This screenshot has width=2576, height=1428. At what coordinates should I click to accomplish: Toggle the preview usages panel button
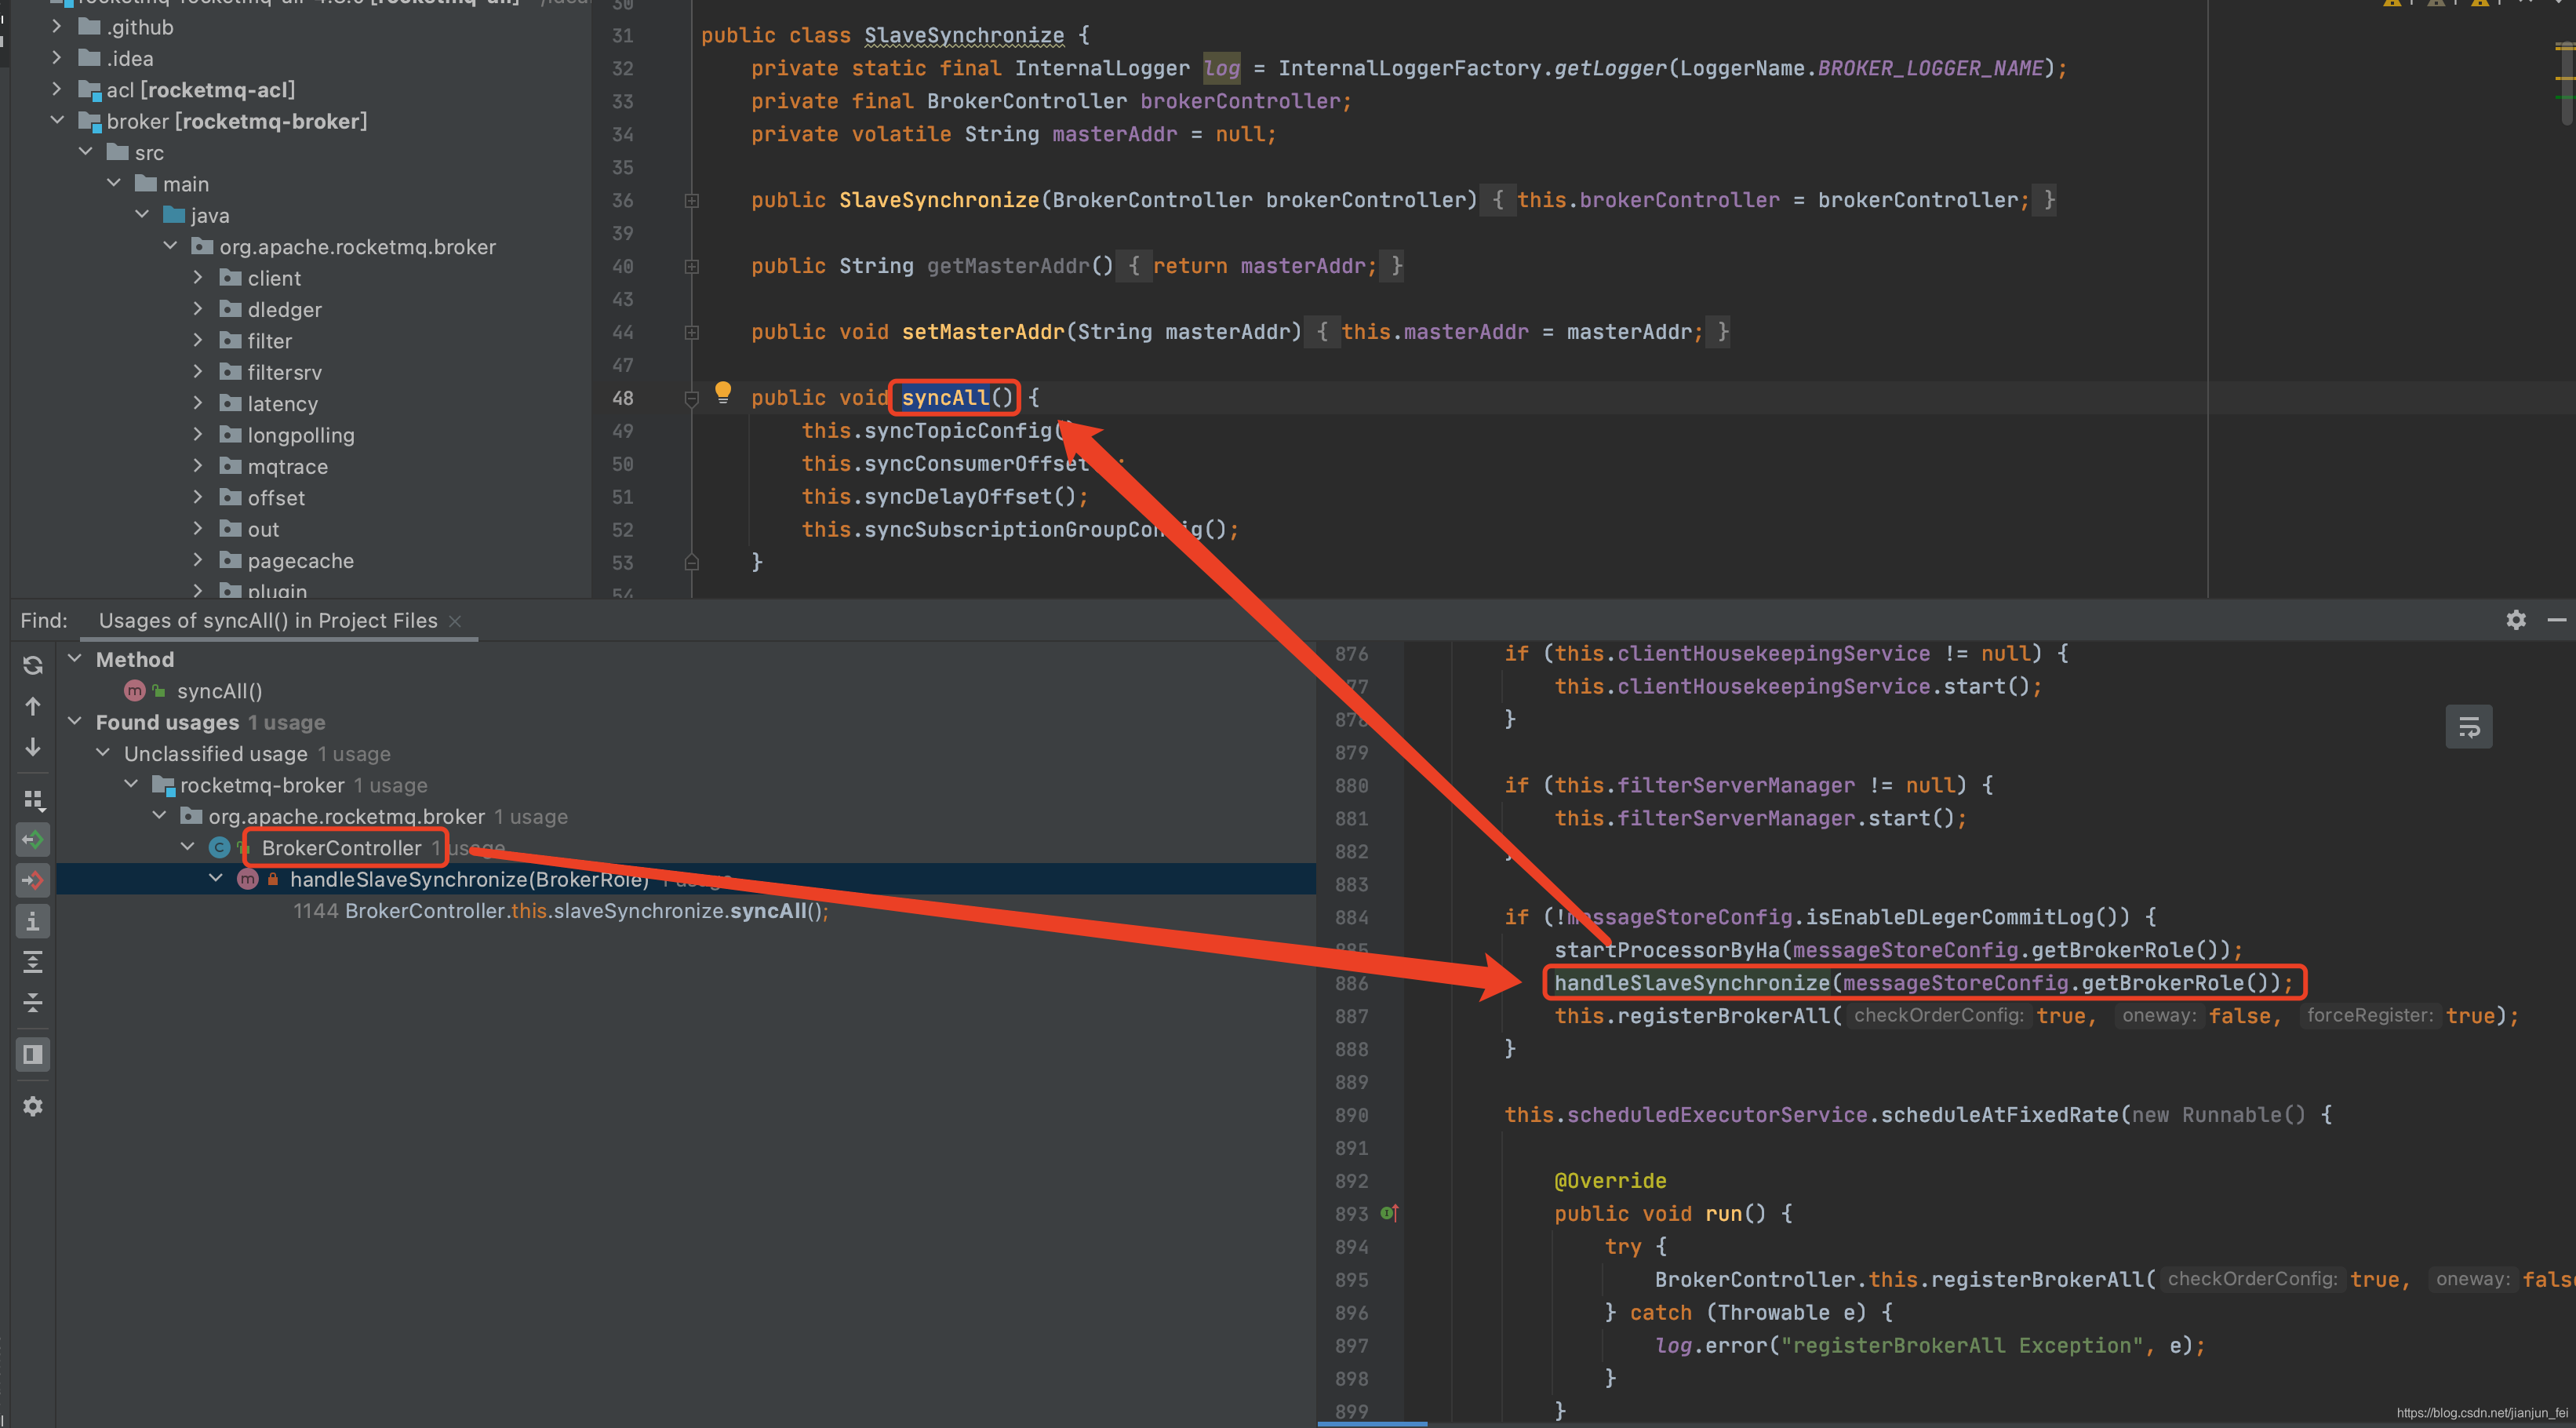32,1054
